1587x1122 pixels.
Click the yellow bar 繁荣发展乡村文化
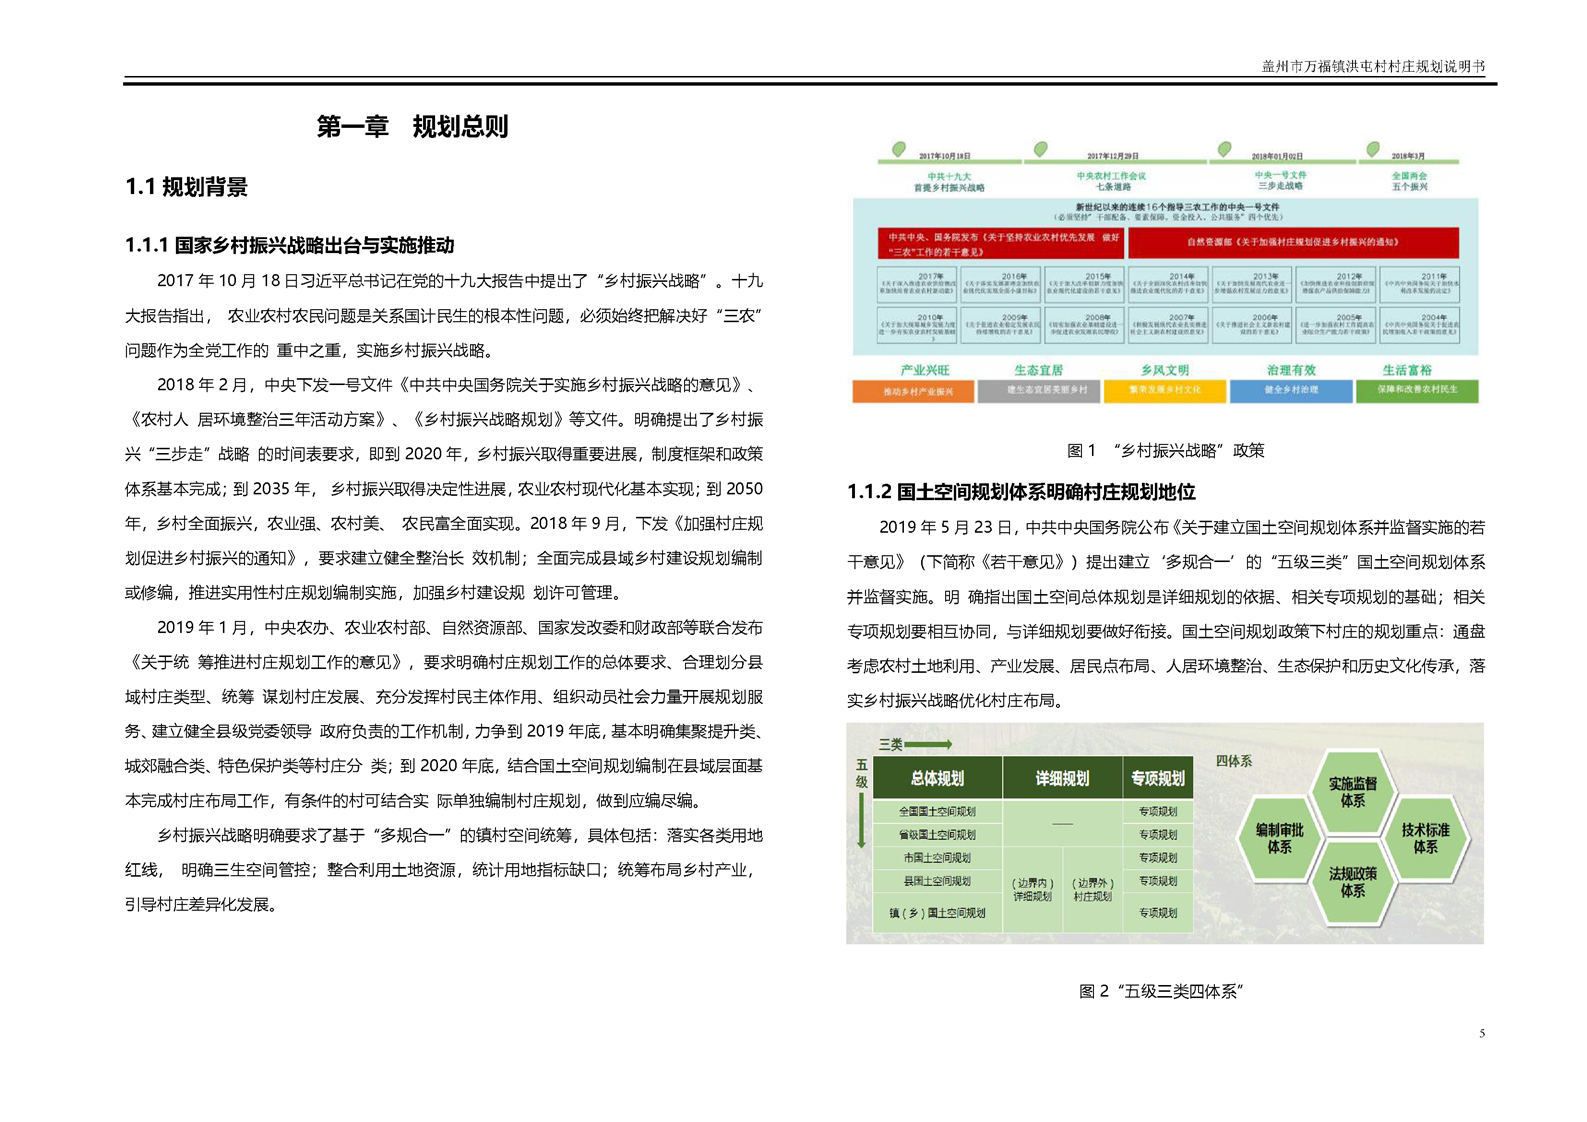coord(1165,390)
